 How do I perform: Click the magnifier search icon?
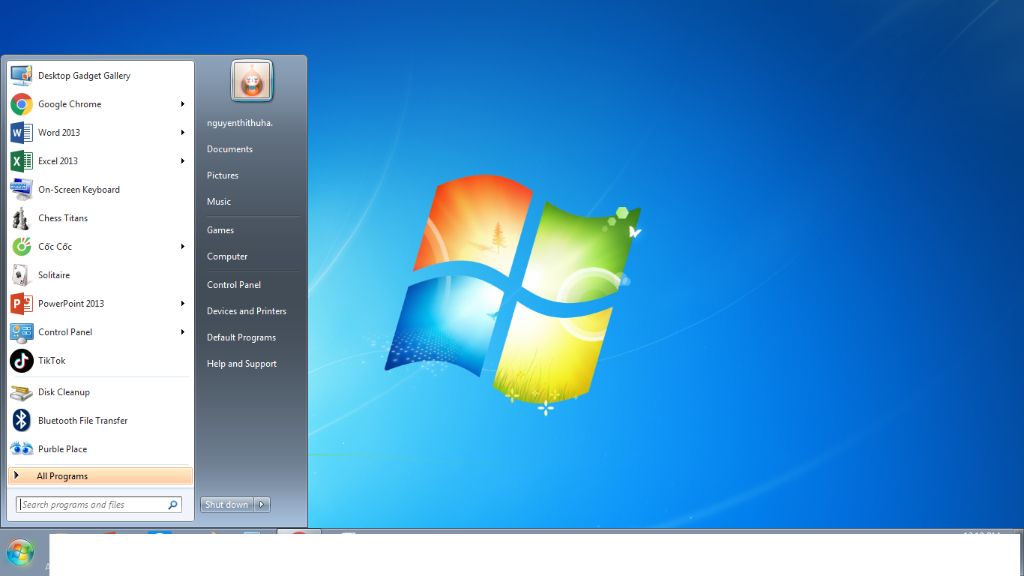[173, 505]
